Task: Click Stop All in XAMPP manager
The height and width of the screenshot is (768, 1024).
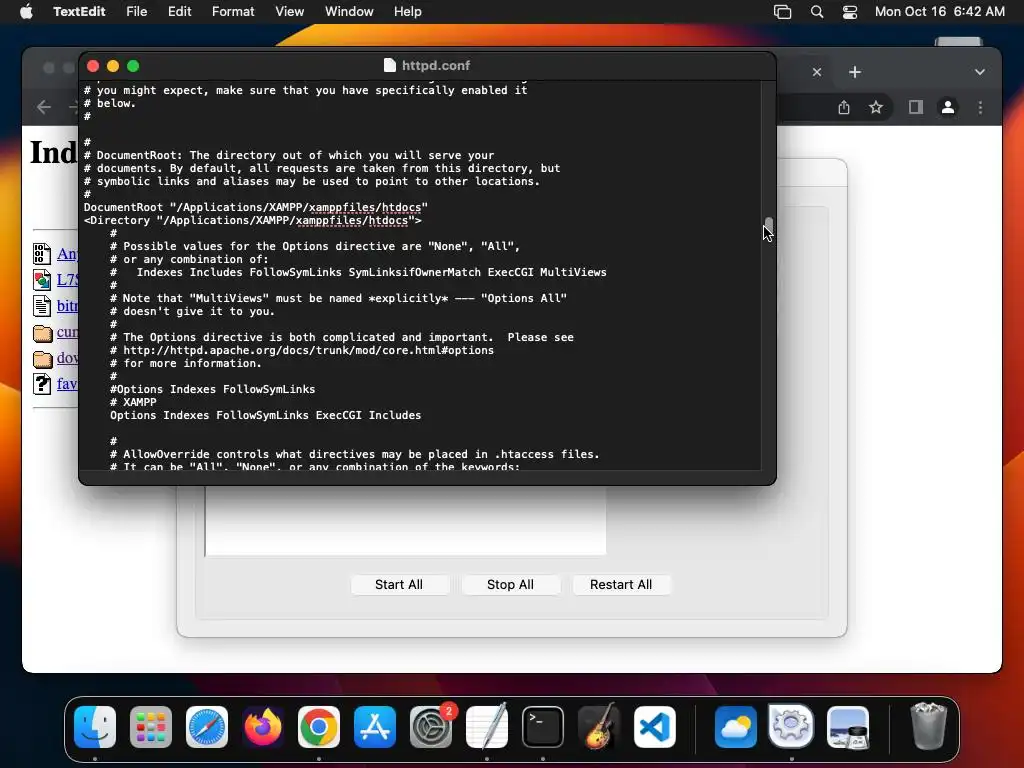Action: click(x=510, y=584)
